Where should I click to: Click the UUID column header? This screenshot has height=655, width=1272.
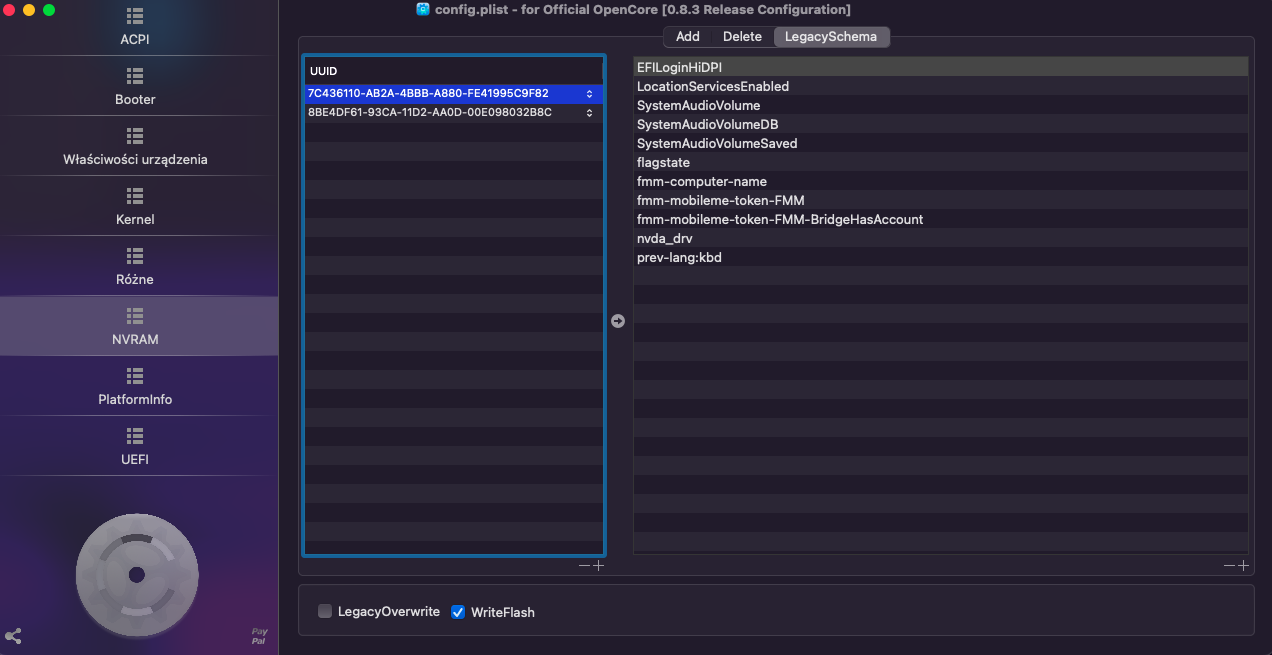pyautogui.click(x=454, y=71)
